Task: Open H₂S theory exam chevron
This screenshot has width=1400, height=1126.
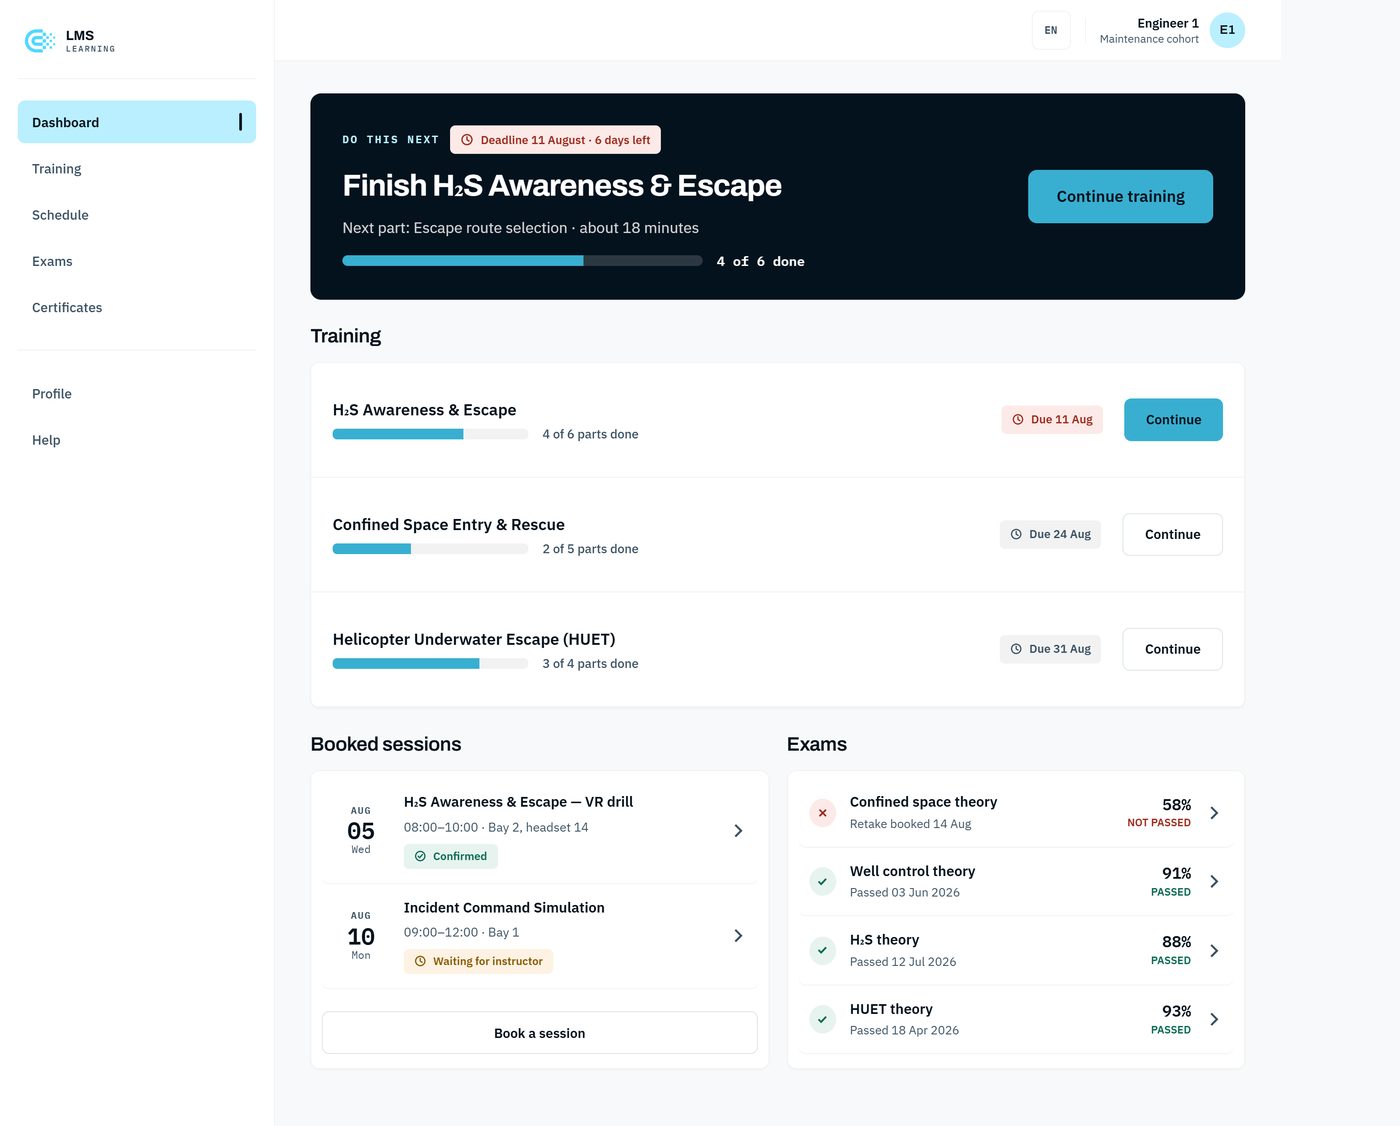Action: point(1214,950)
